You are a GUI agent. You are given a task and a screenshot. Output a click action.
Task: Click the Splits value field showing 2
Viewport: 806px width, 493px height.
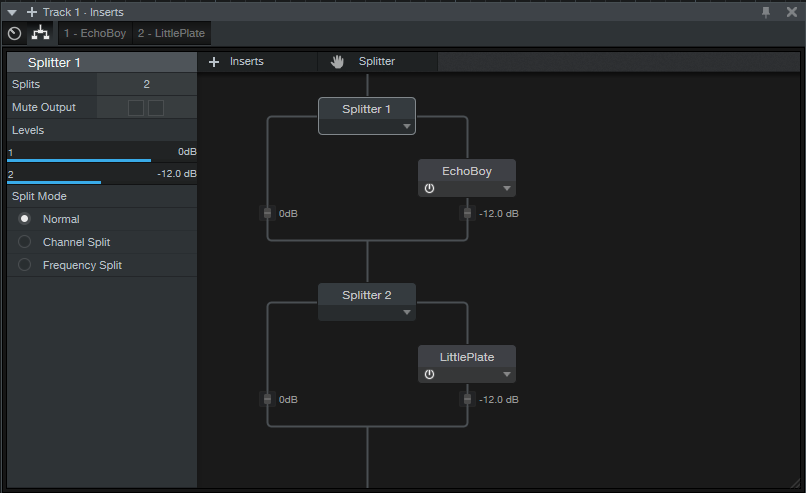pos(146,84)
